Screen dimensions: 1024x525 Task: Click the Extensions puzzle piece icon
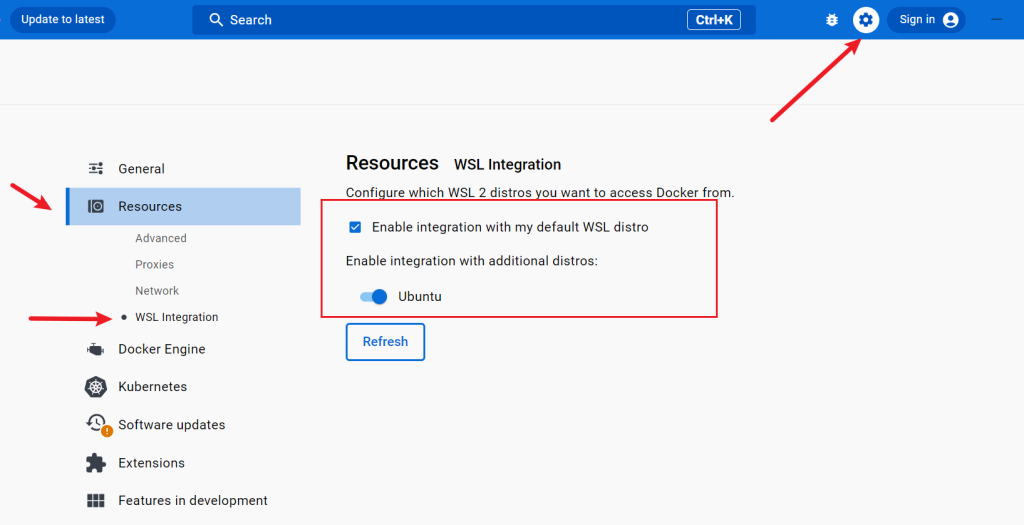click(x=96, y=463)
